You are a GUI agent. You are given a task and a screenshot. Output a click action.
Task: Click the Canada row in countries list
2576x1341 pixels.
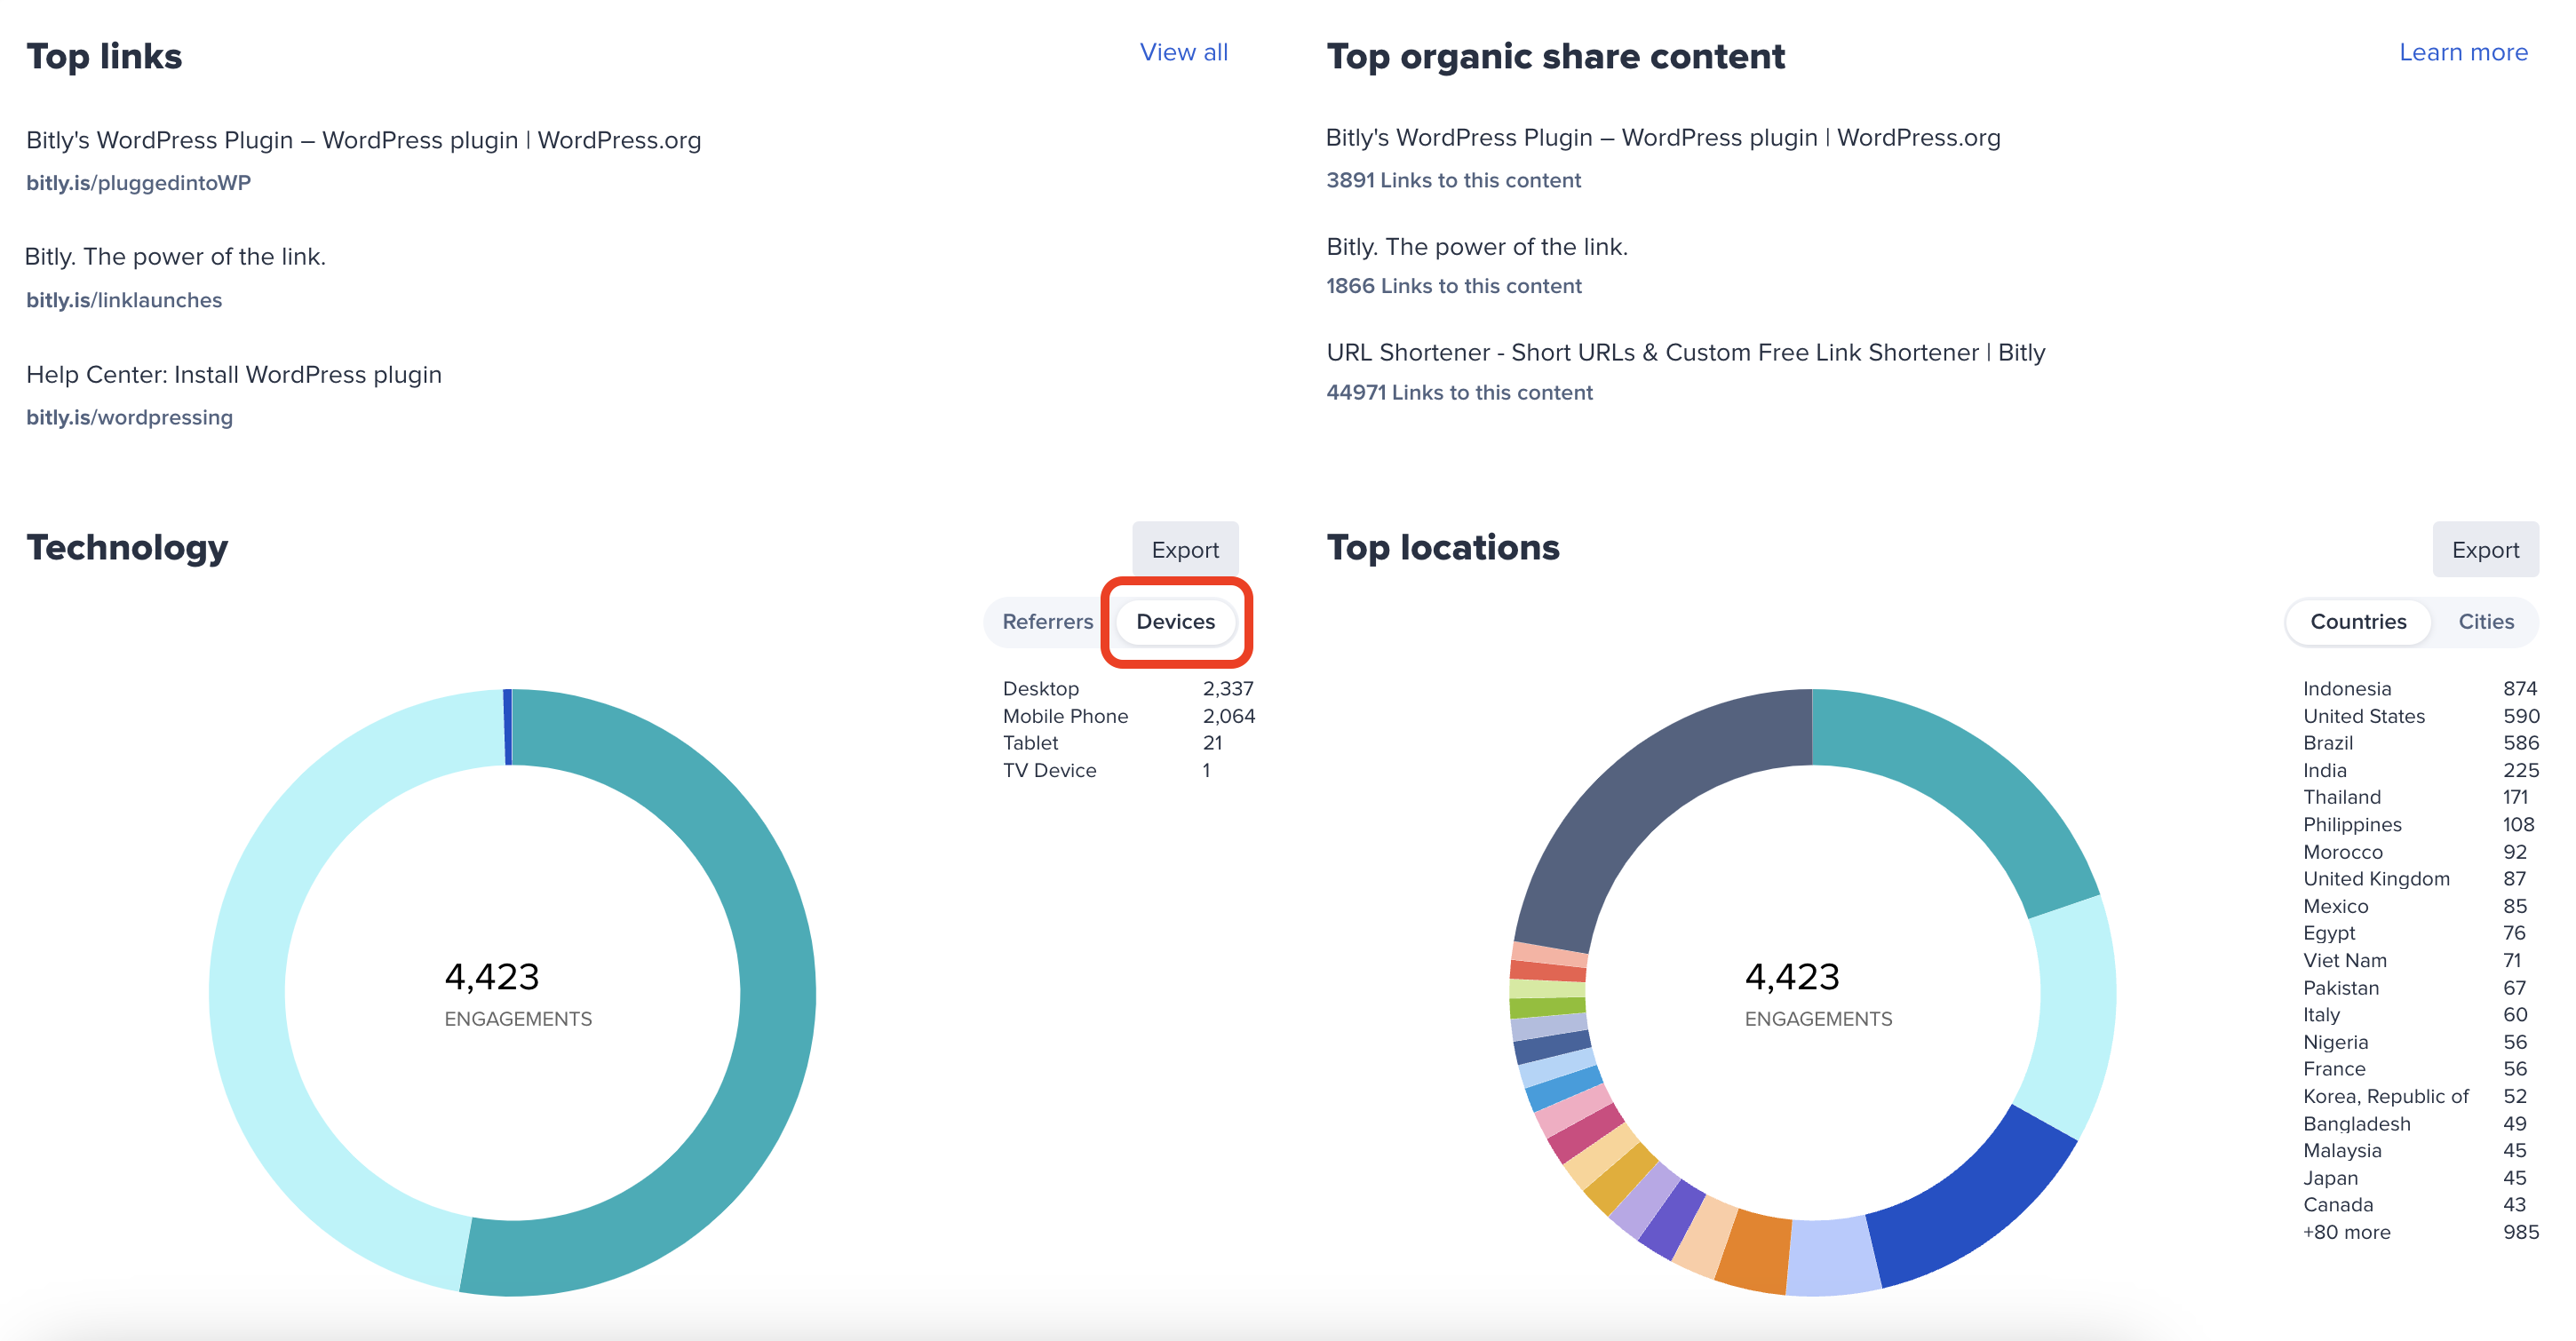coord(2415,1205)
